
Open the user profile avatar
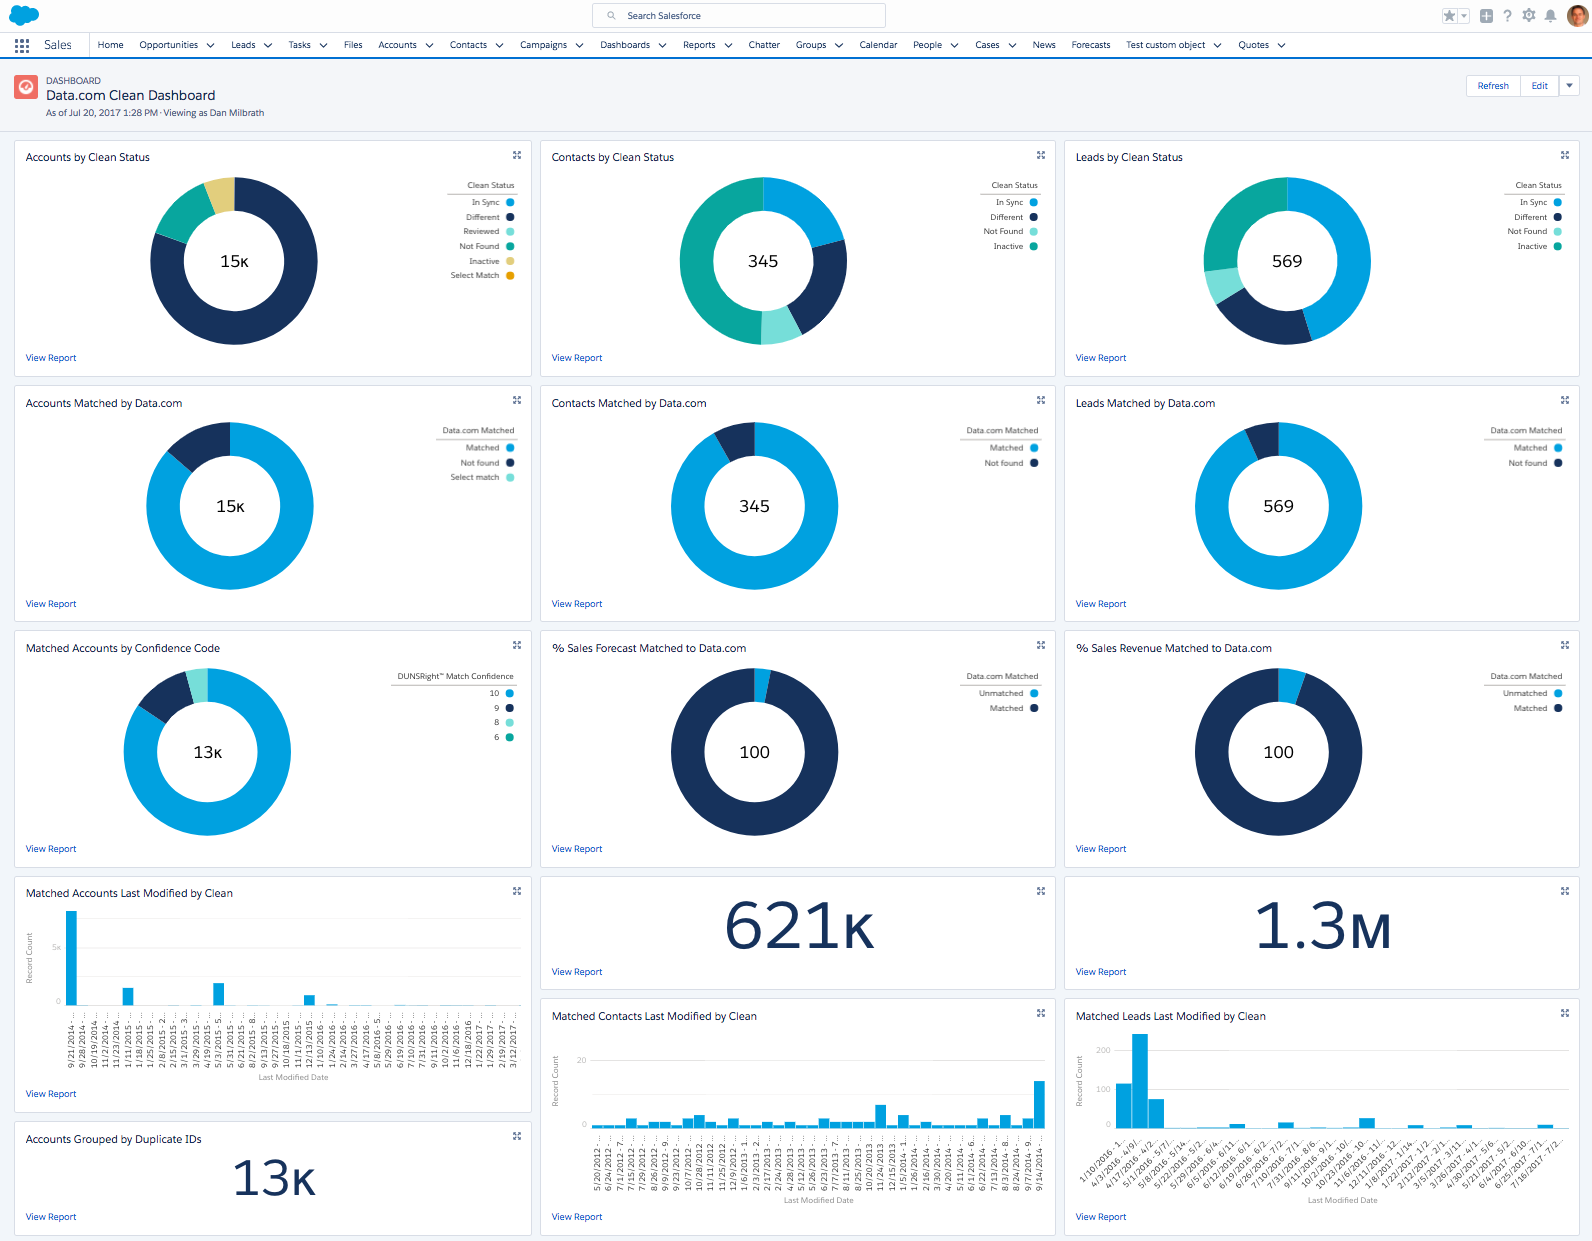pos(1577,15)
